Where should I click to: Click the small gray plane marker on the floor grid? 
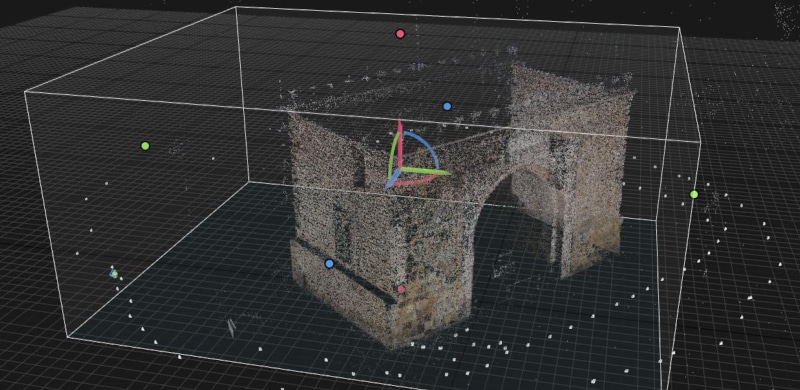click(231, 328)
